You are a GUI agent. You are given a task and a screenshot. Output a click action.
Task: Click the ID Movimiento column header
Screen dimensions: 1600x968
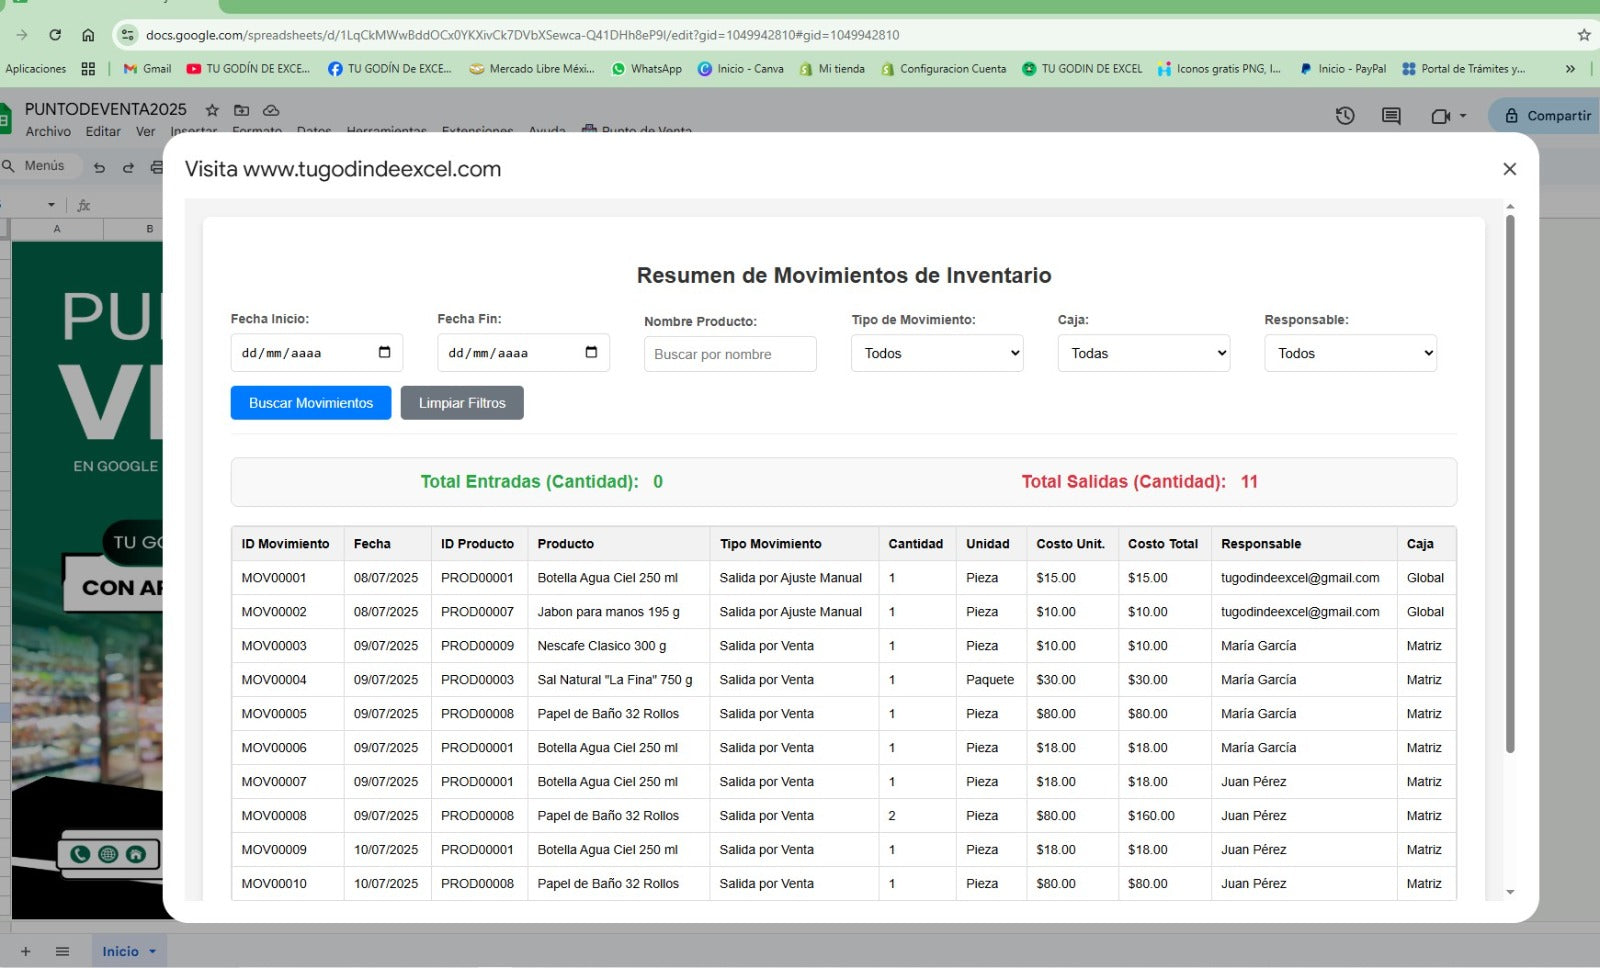pyautogui.click(x=285, y=544)
